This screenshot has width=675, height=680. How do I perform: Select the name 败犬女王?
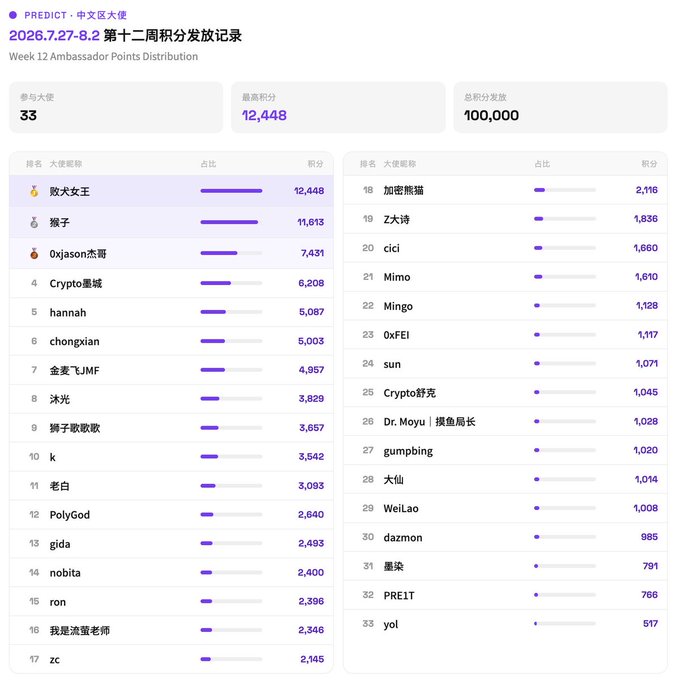[69, 191]
